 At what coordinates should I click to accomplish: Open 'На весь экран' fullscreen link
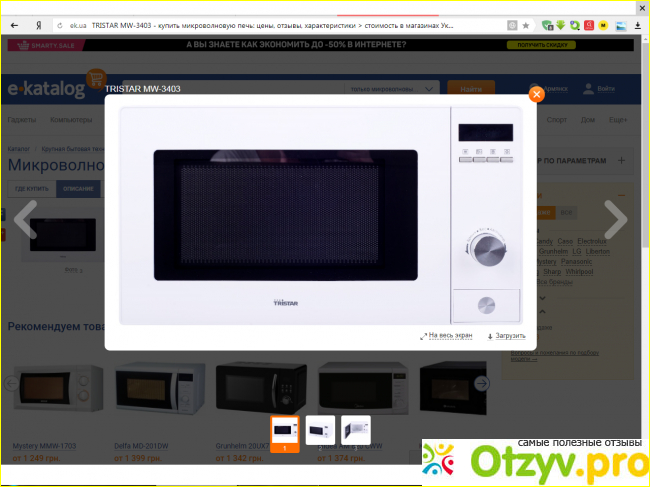tap(447, 336)
